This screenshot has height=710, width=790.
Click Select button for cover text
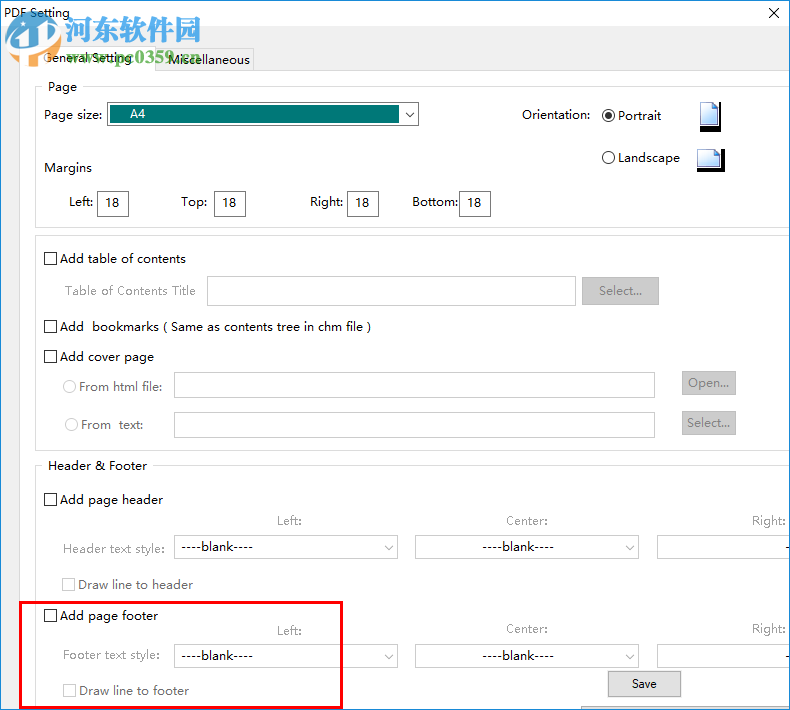708,423
